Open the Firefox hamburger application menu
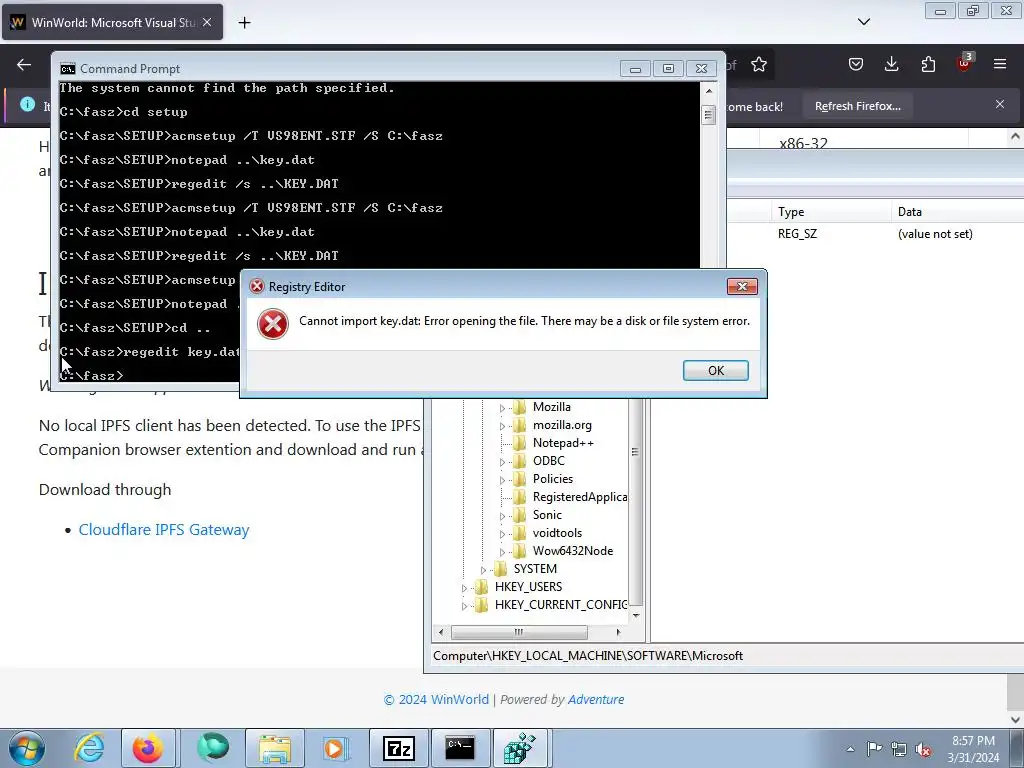Image resolution: width=1024 pixels, height=768 pixels. coord(1000,64)
